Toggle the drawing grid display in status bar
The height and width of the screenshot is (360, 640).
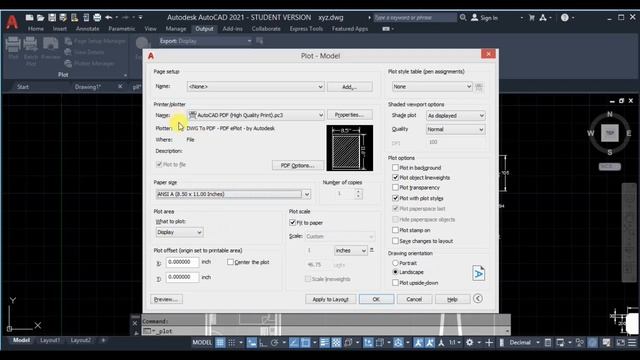pos(220,343)
